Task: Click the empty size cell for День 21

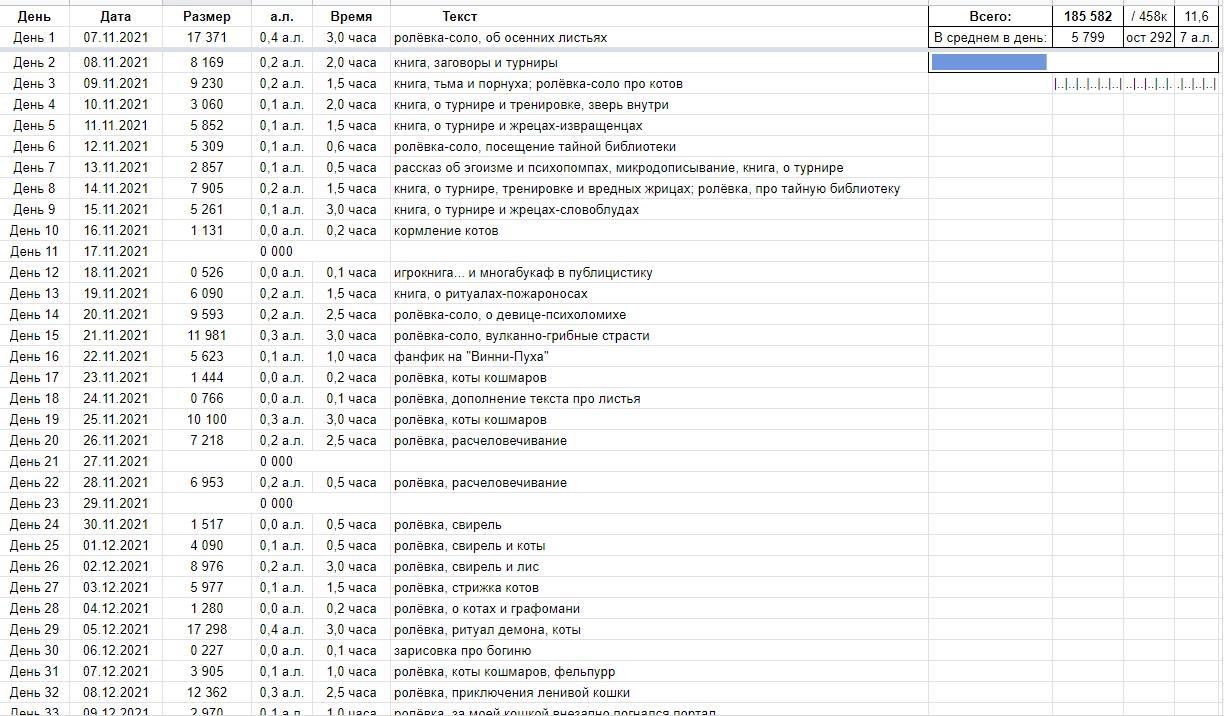Action: pos(206,461)
